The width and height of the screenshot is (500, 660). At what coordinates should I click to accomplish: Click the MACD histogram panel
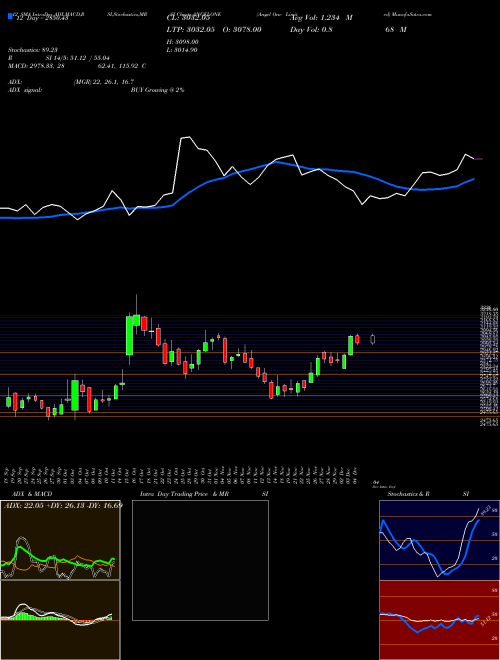point(60,620)
